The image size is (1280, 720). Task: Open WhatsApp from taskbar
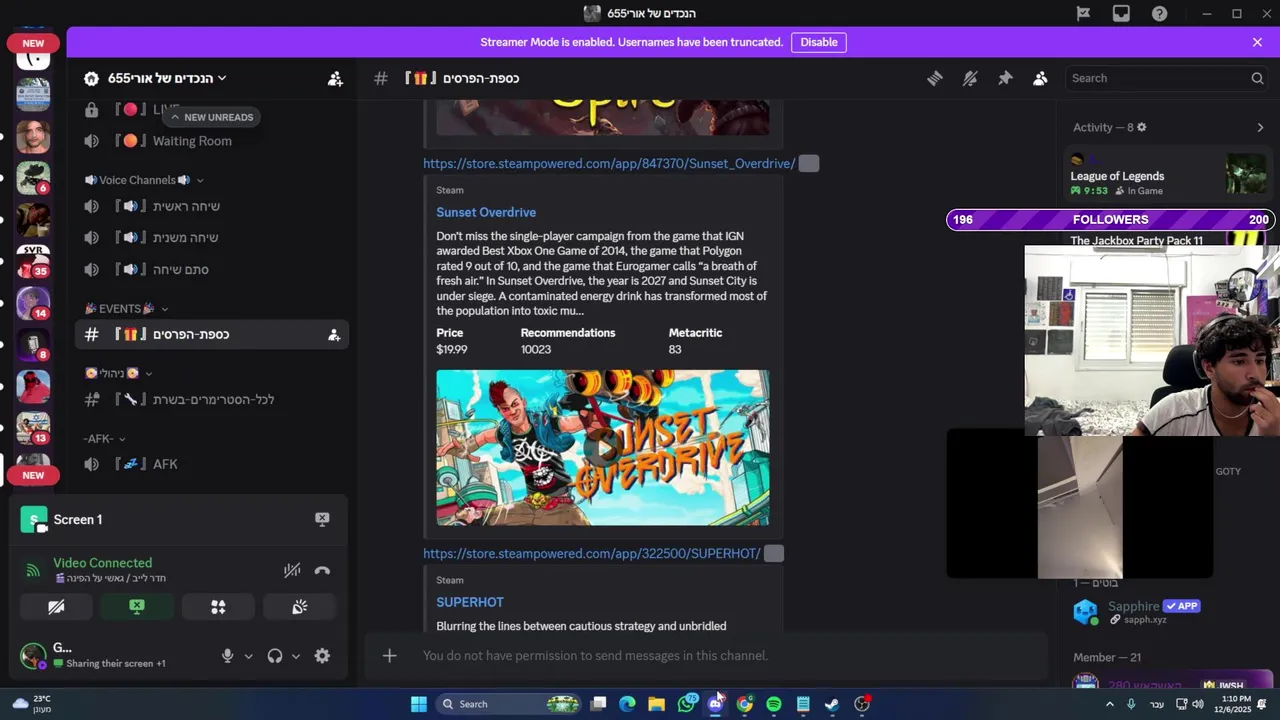[686, 704]
